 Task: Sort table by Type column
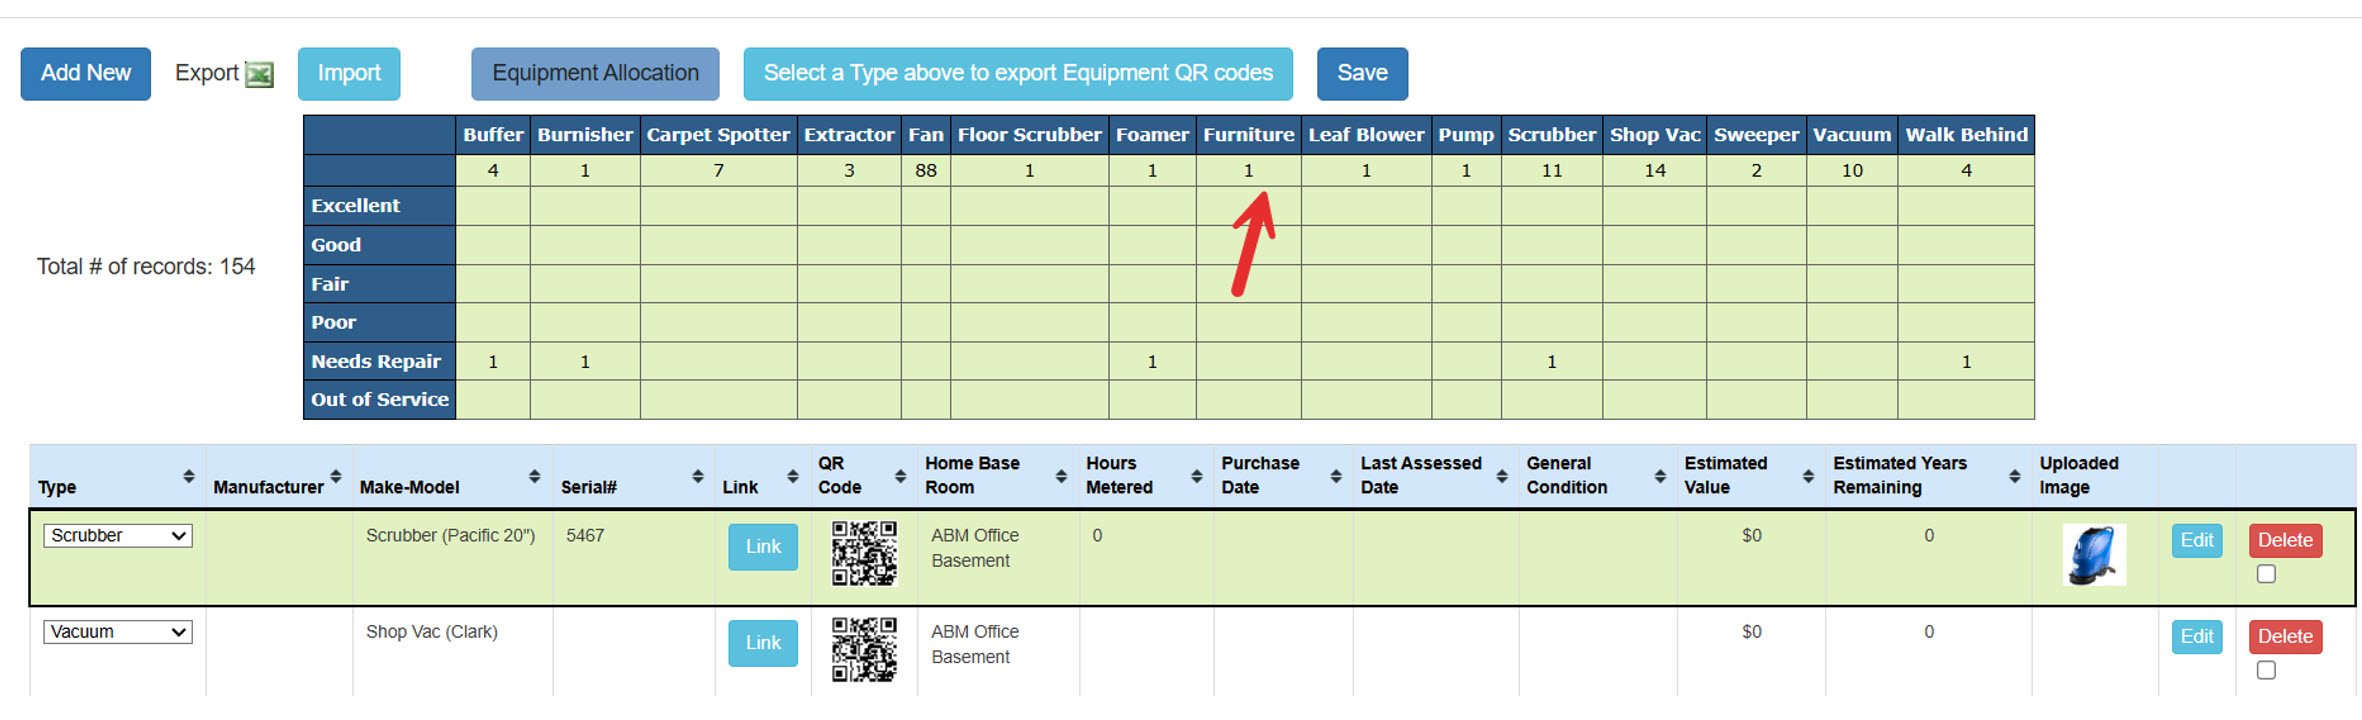click(x=188, y=476)
